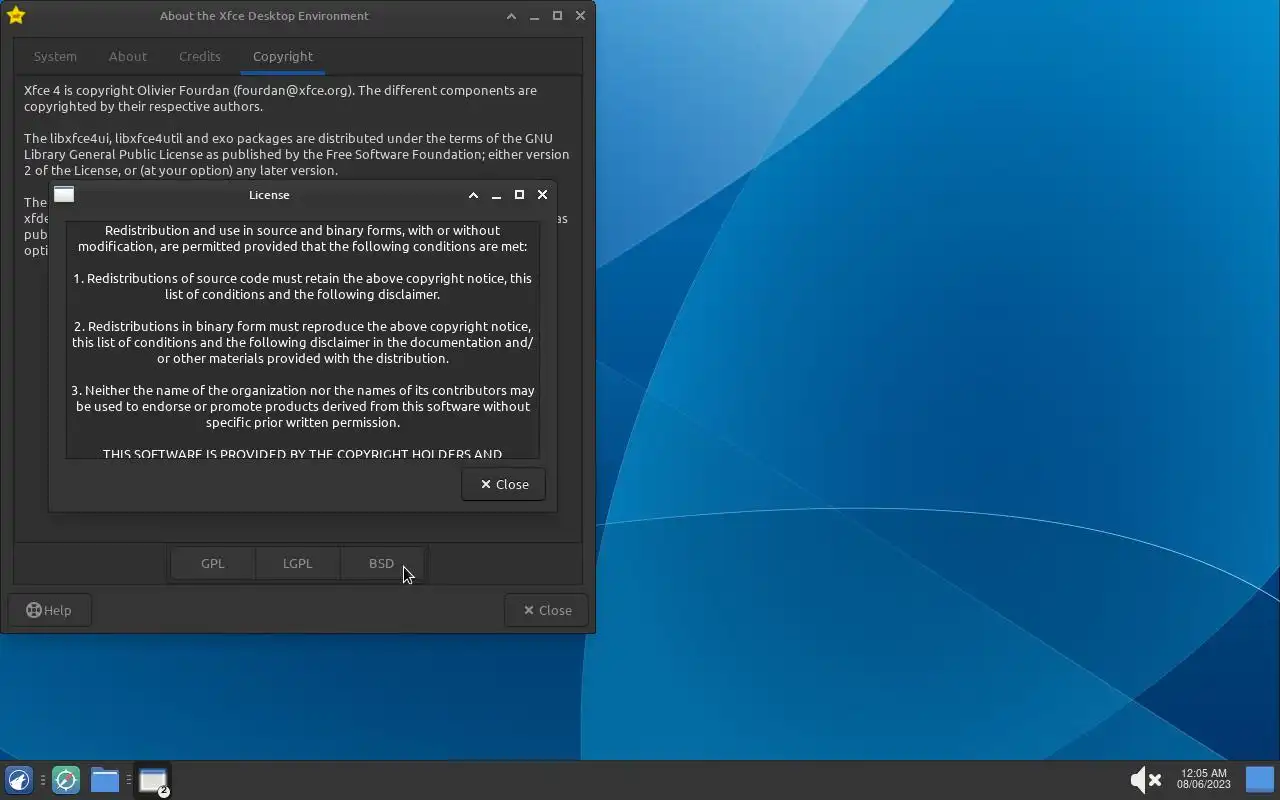Roll up the About Xfce window
This screenshot has width=1280, height=800.
coord(511,16)
